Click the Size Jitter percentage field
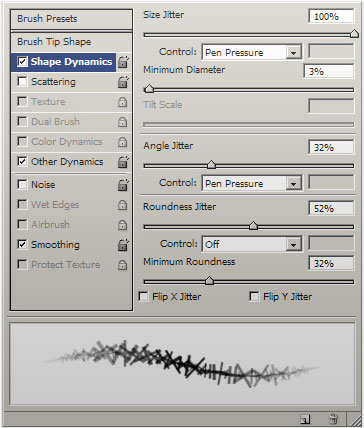364x428 pixels. [331, 16]
